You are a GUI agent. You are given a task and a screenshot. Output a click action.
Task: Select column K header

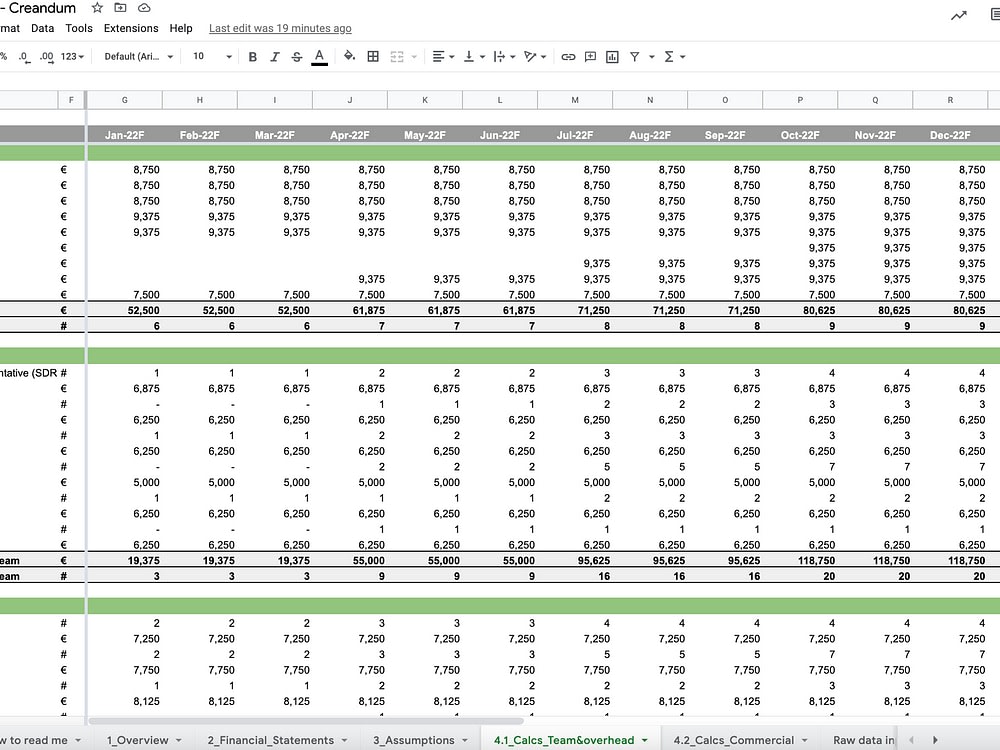pos(425,100)
